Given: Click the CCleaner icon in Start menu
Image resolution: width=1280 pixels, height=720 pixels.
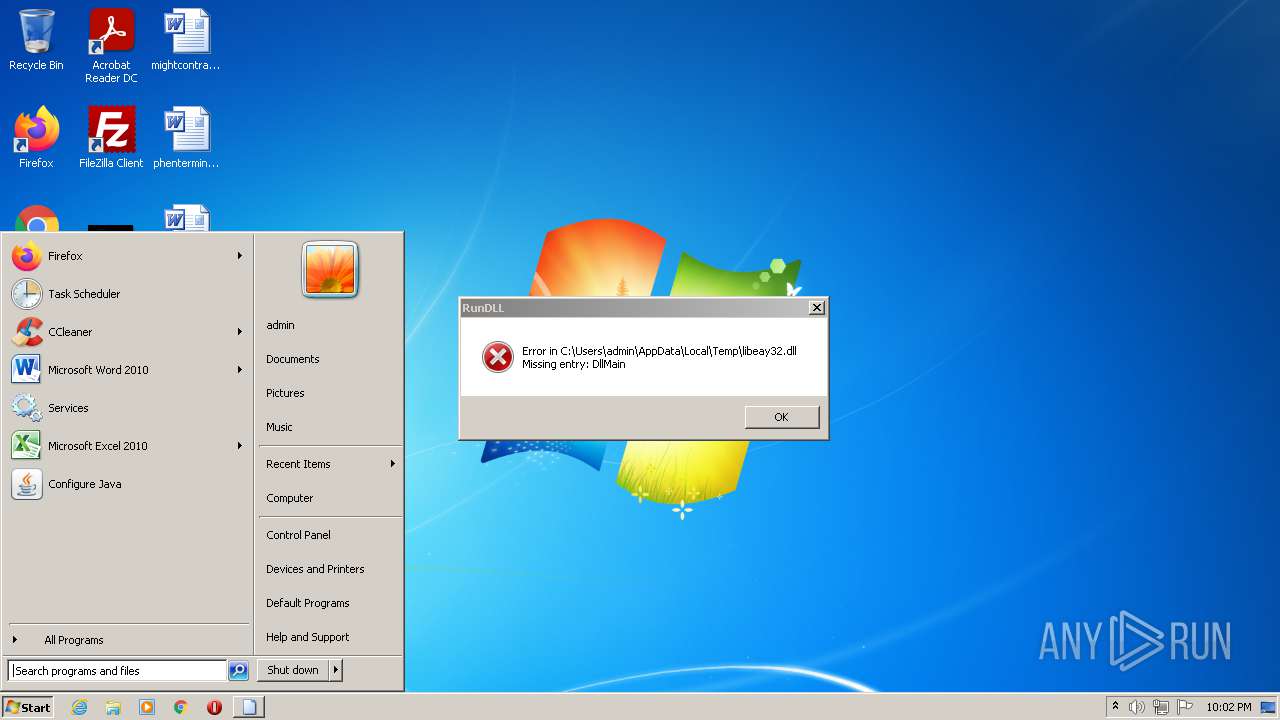Looking at the screenshot, I should 27,332.
